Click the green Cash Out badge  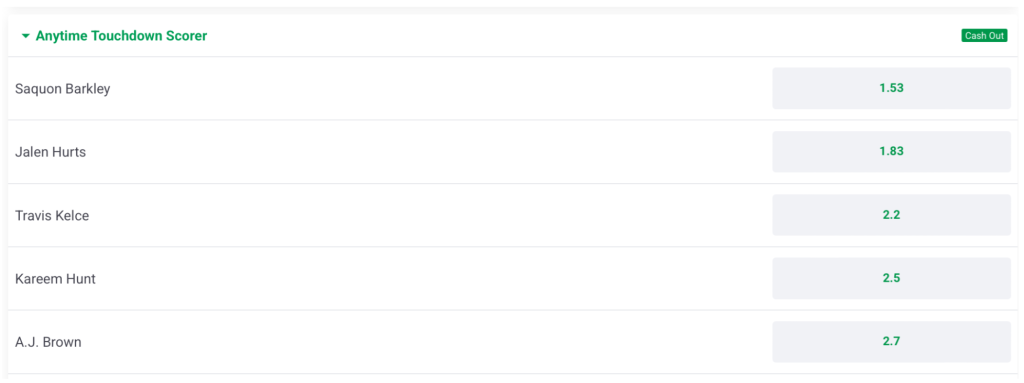tap(984, 36)
